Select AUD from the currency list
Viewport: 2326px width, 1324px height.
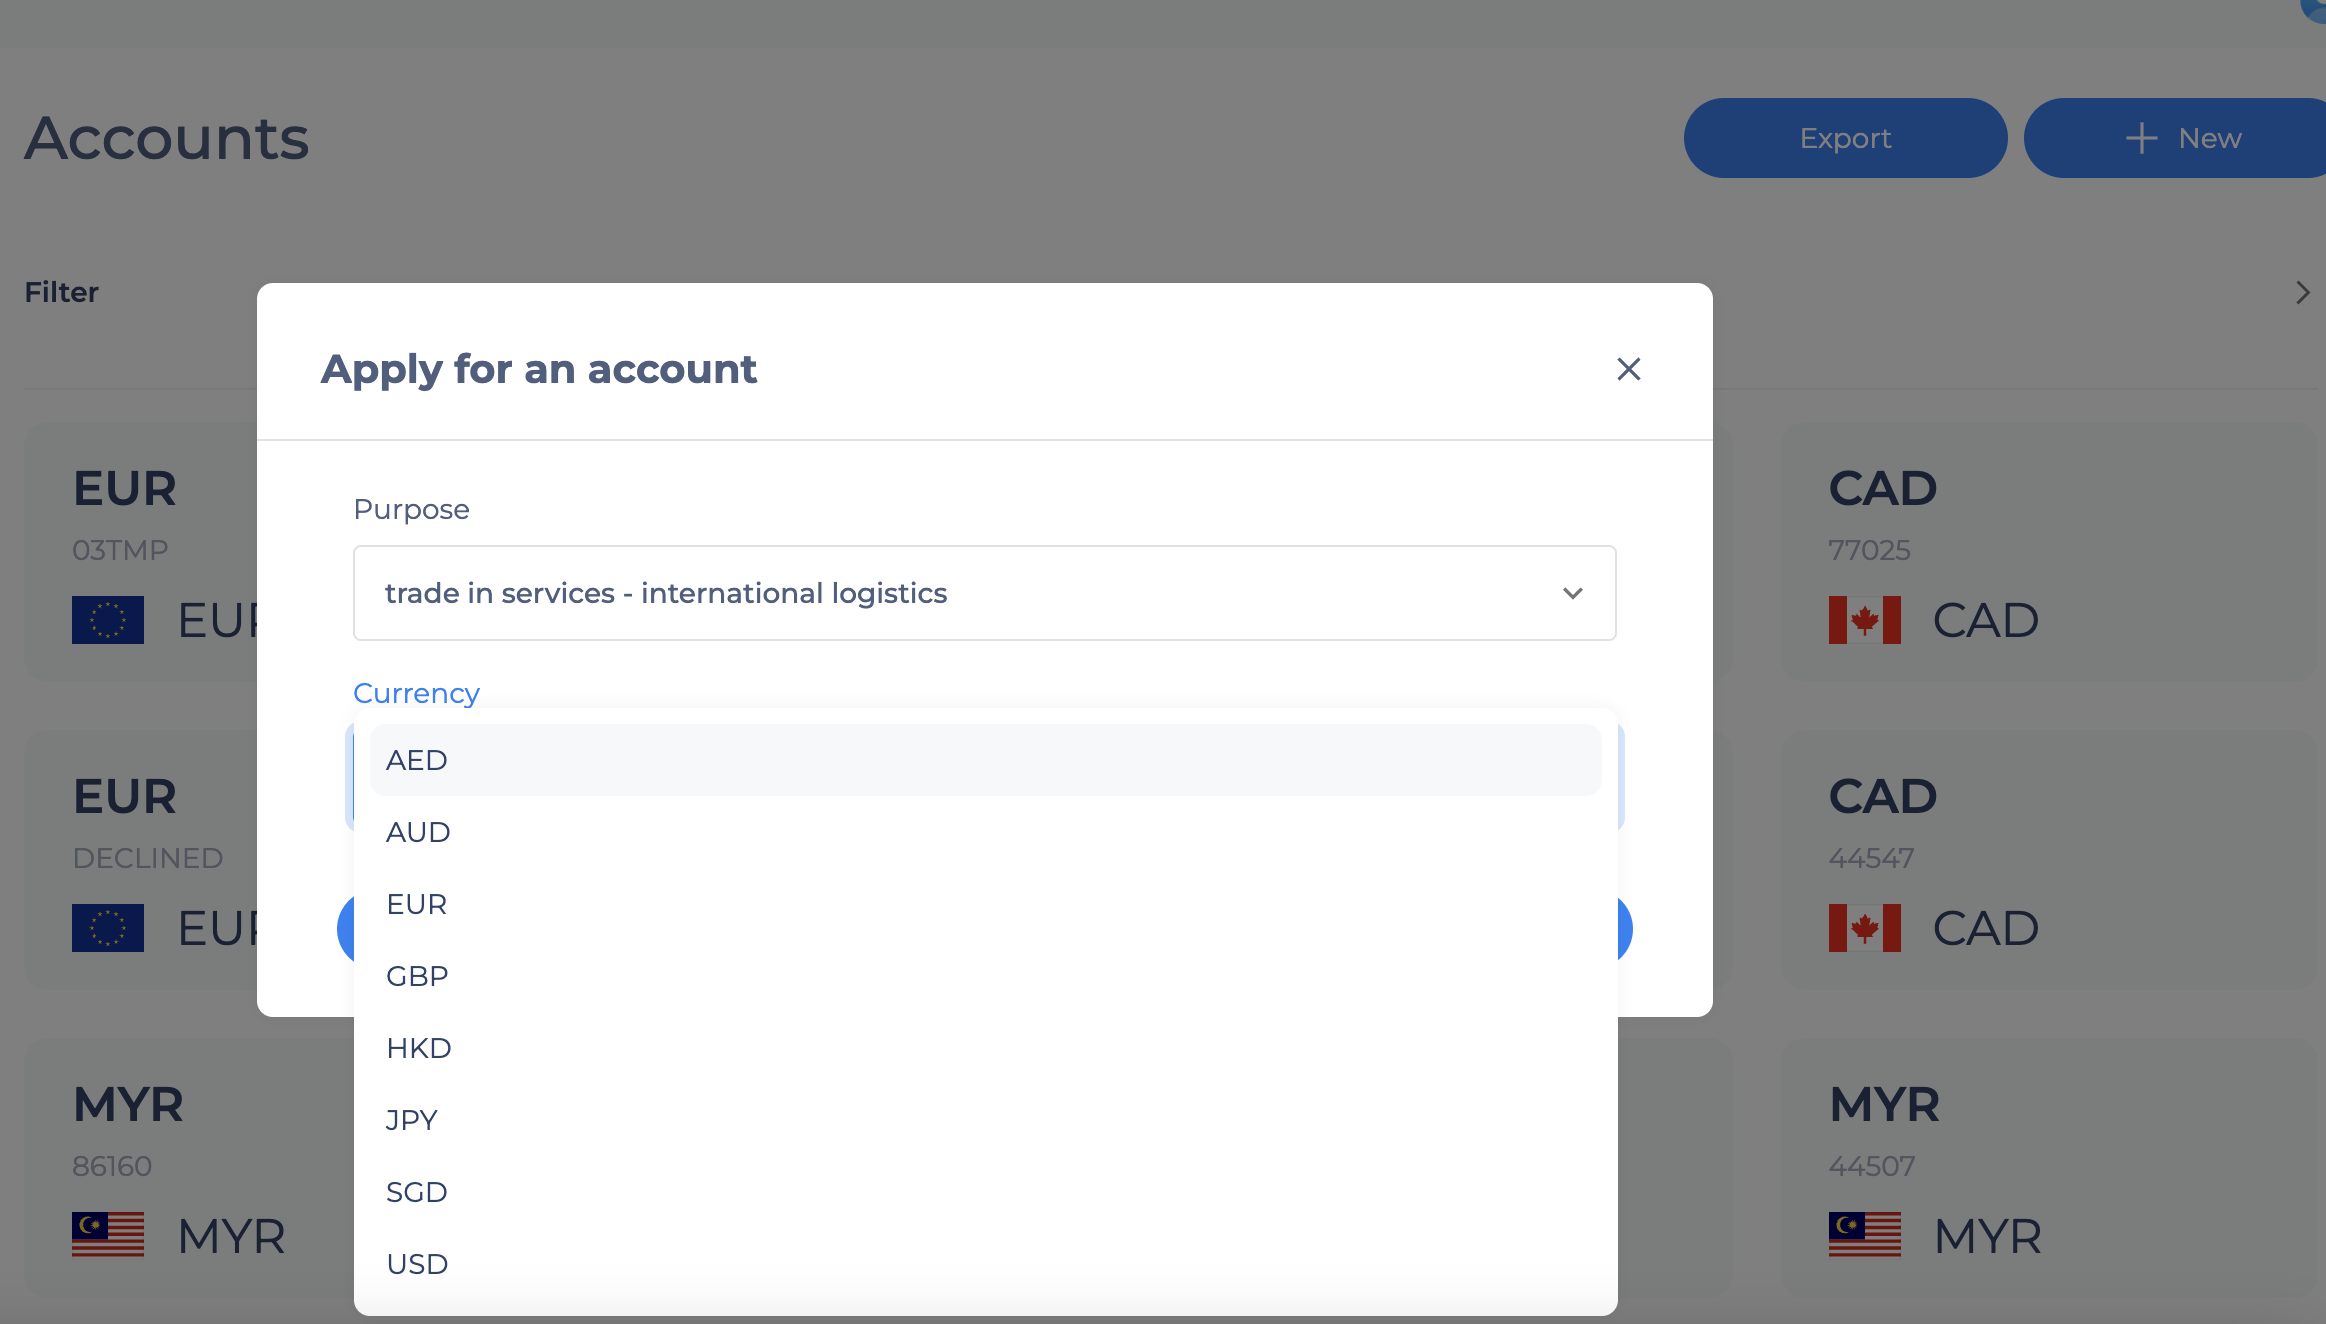[x=985, y=832]
